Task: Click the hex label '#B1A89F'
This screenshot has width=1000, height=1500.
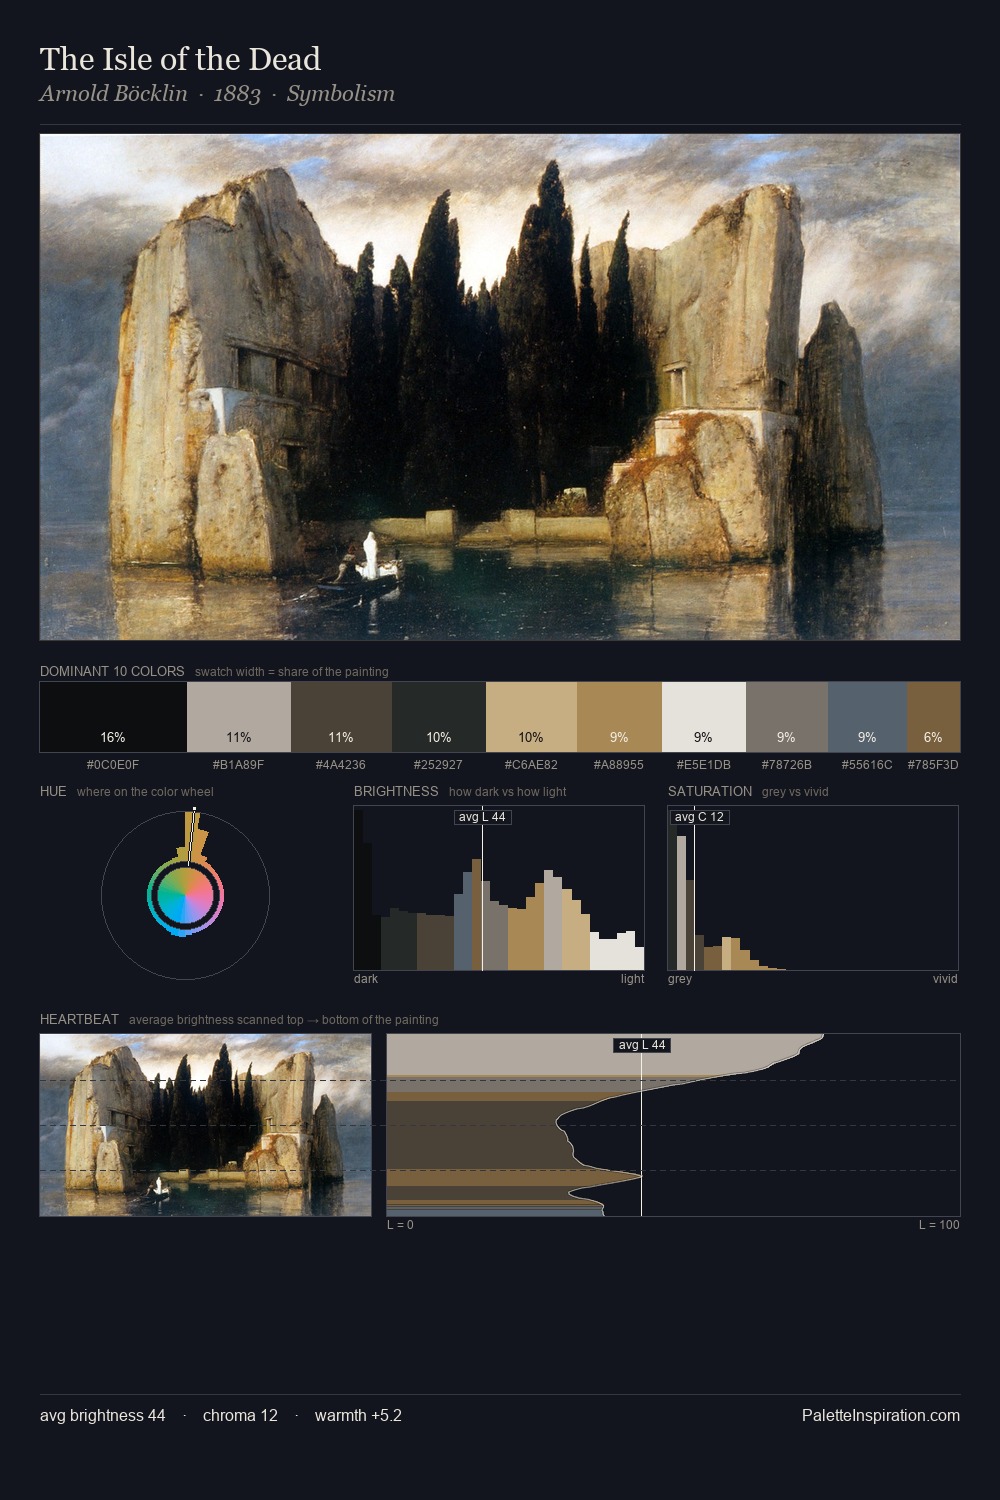Action: 238,765
